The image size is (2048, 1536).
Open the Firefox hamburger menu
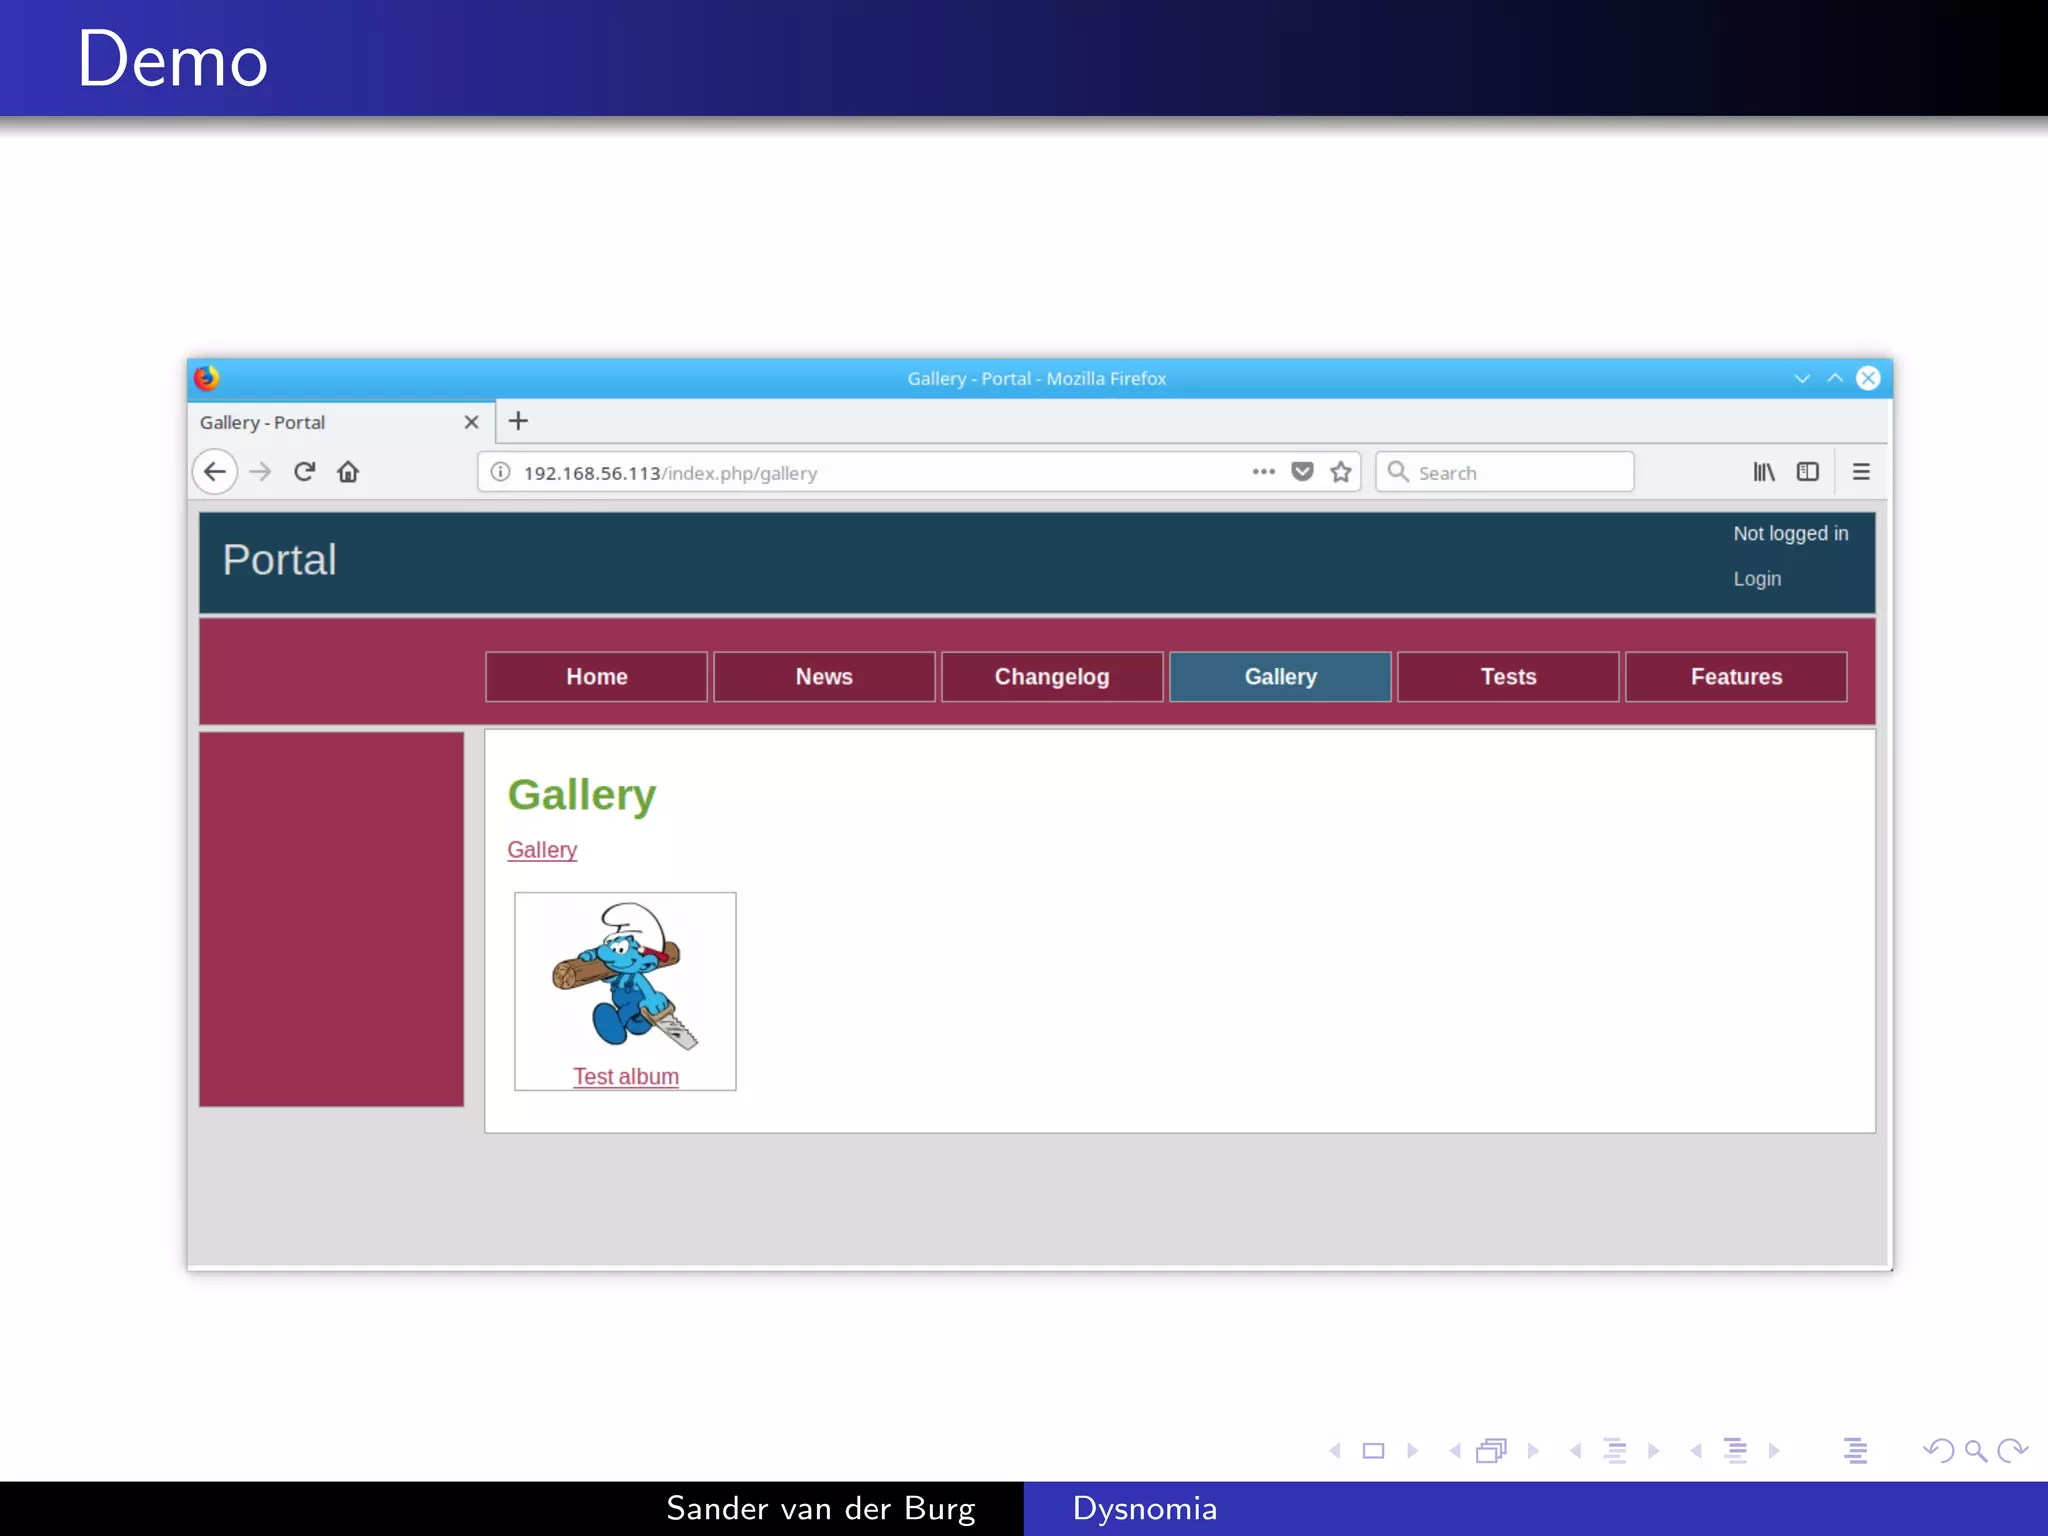coord(1861,472)
